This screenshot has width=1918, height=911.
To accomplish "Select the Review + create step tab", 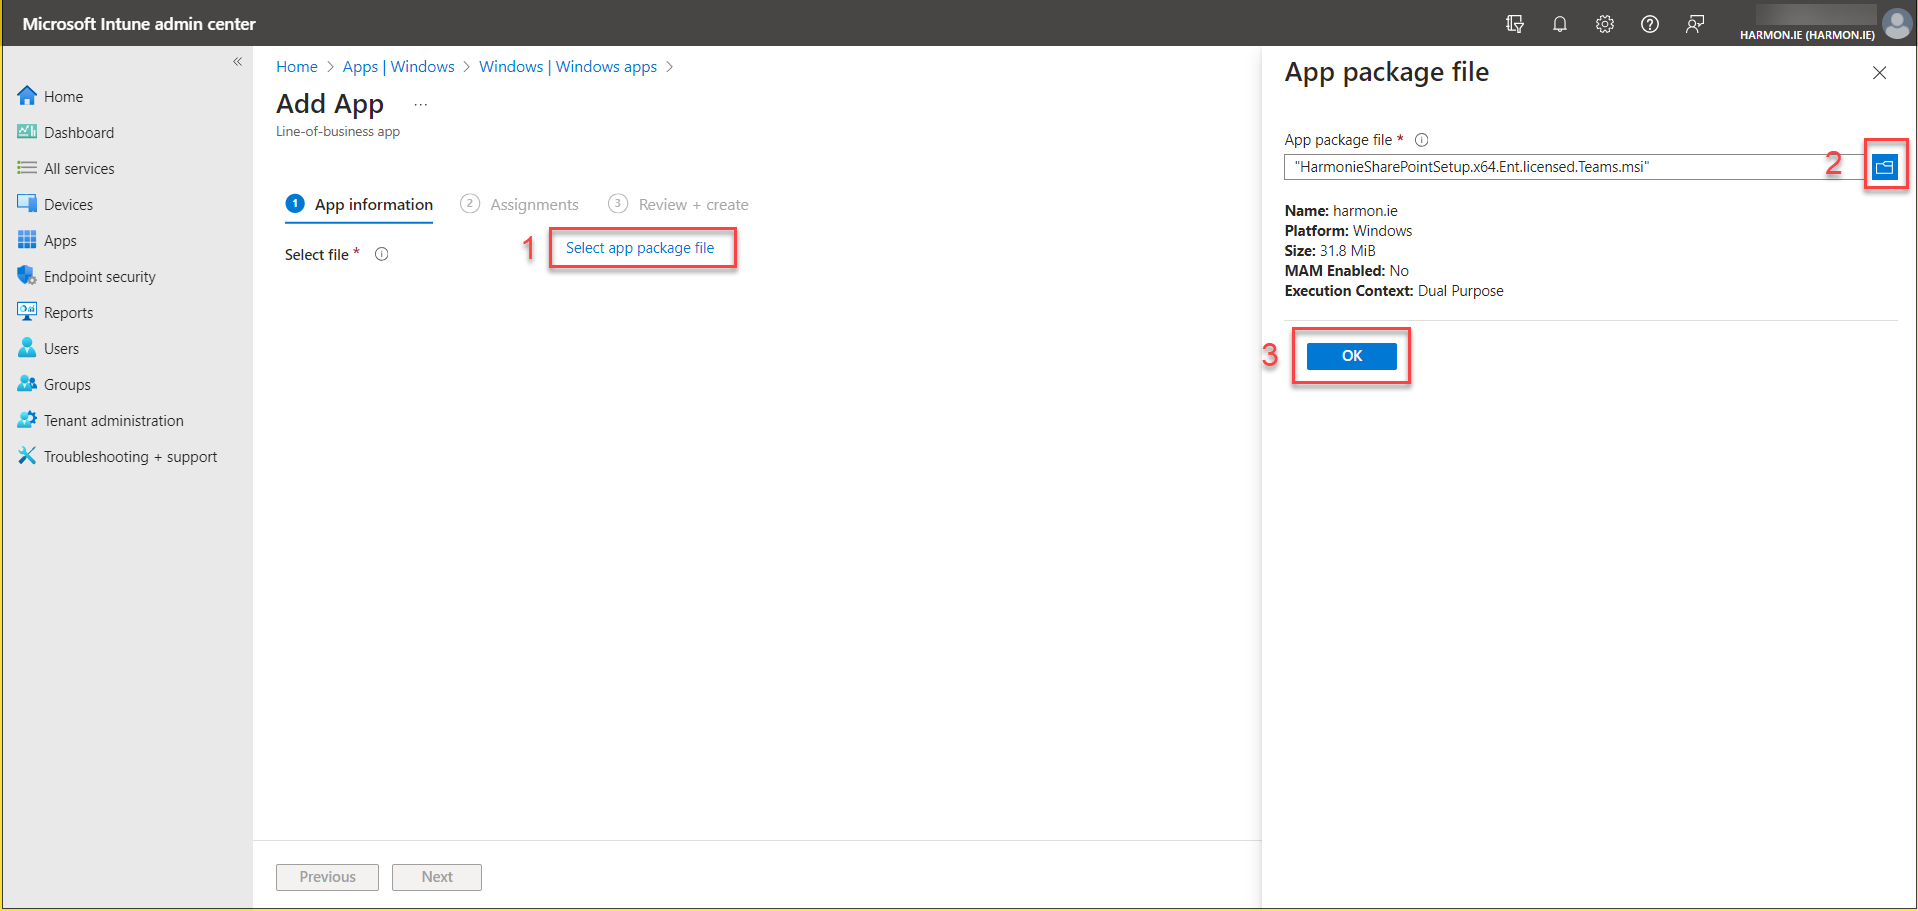I will click(678, 205).
